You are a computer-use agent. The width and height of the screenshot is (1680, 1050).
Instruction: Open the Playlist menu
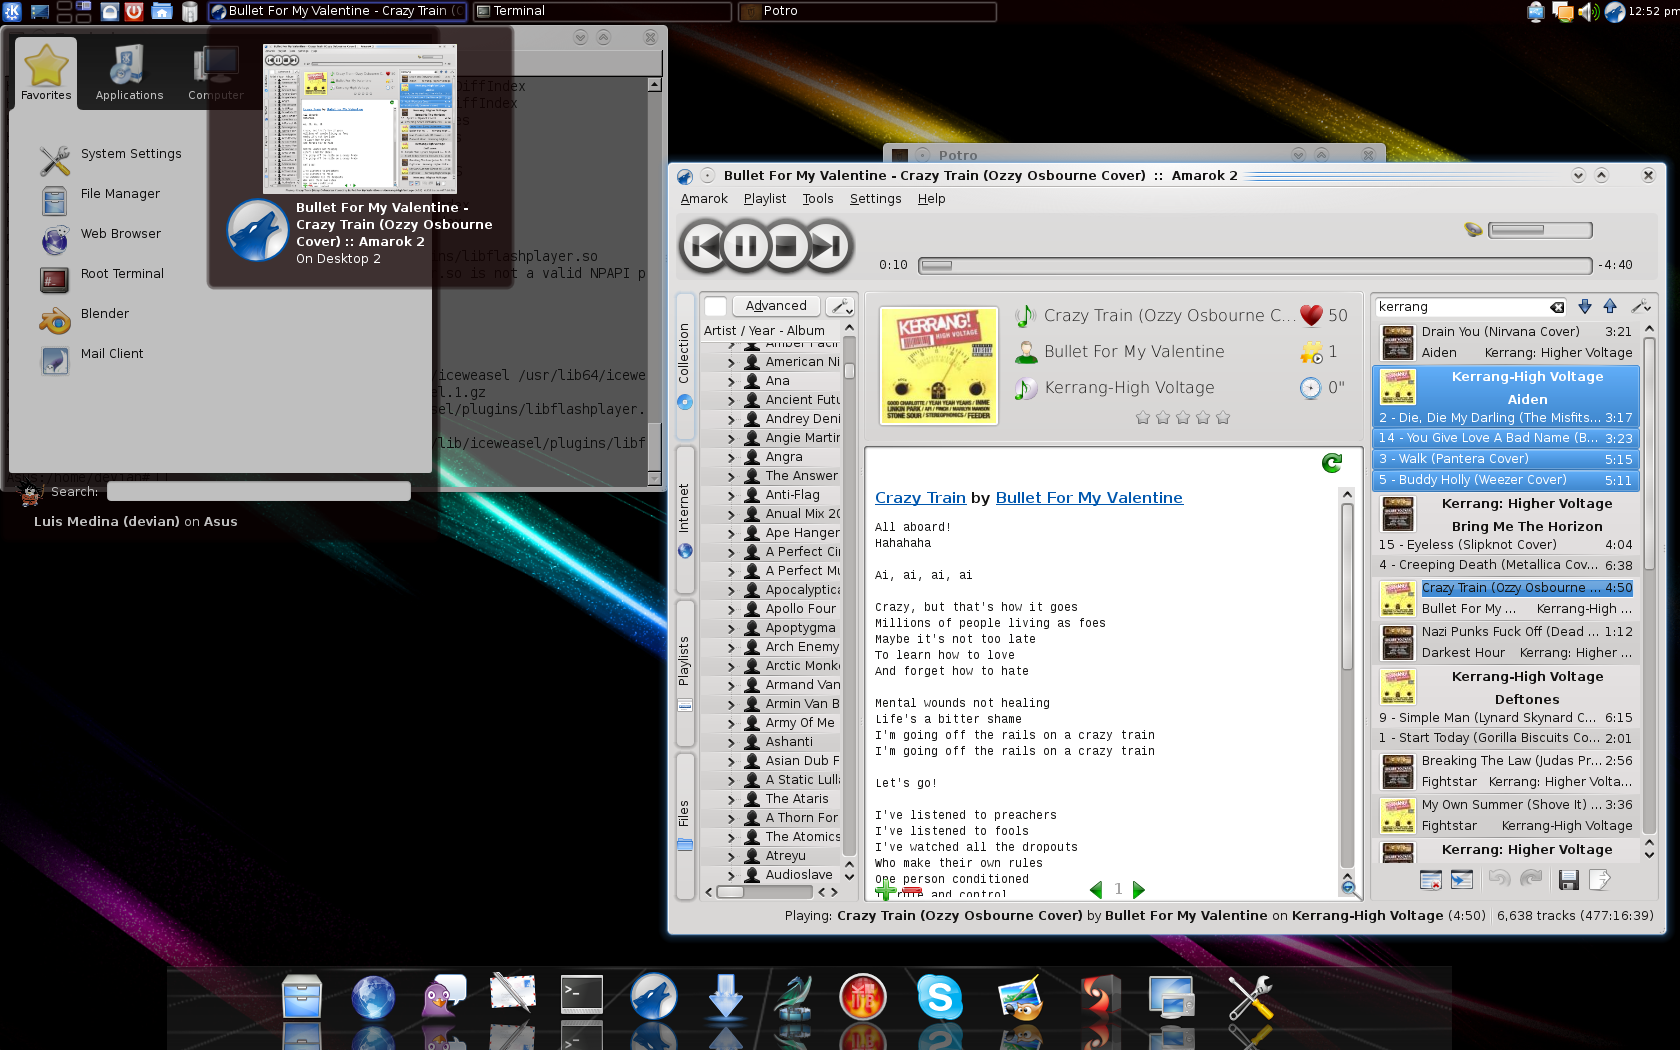(x=765, y=199)
